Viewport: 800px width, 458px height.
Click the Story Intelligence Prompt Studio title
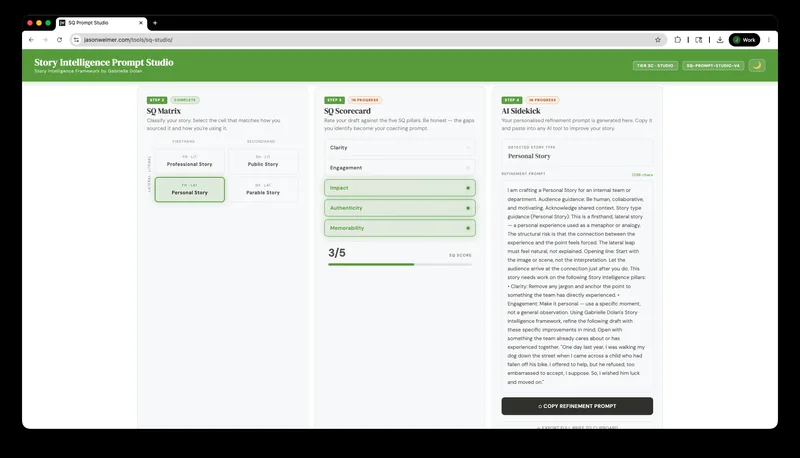pos(104,62)
